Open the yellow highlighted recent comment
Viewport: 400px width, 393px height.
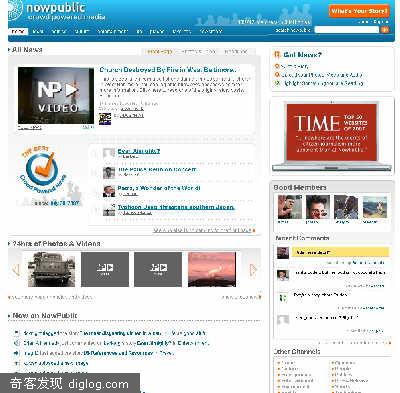(x=340, y=252)
